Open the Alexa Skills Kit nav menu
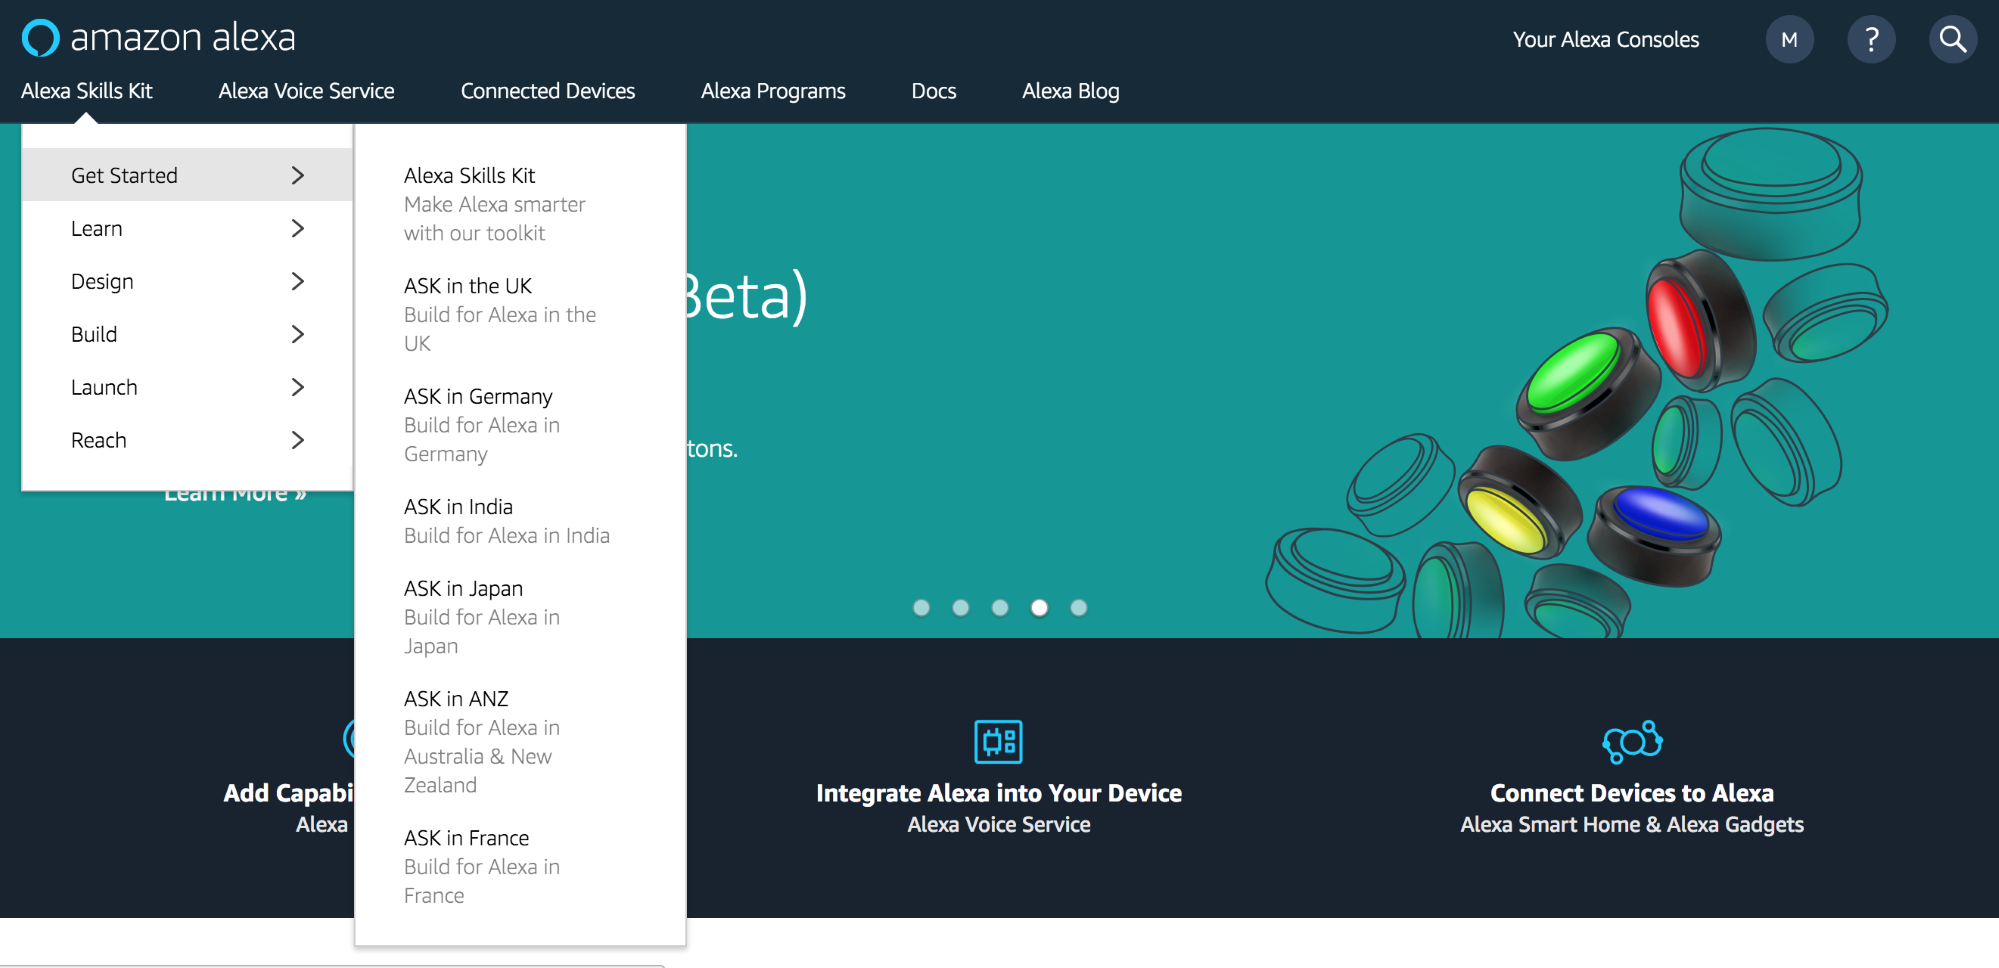Screen dimensions: 1999x968 tap(86, 91)
